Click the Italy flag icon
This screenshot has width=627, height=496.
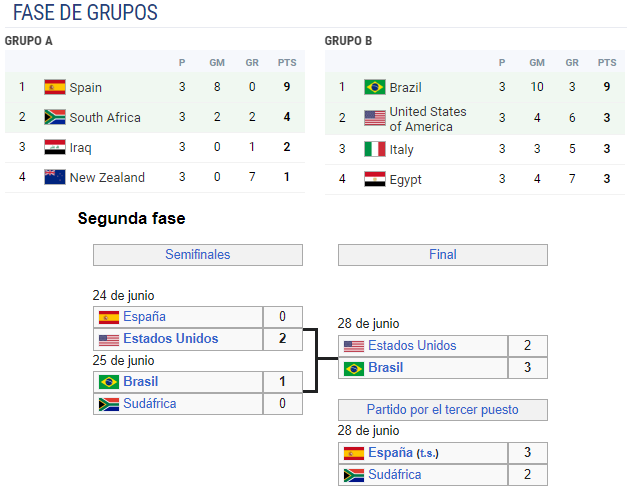(375, 149)
